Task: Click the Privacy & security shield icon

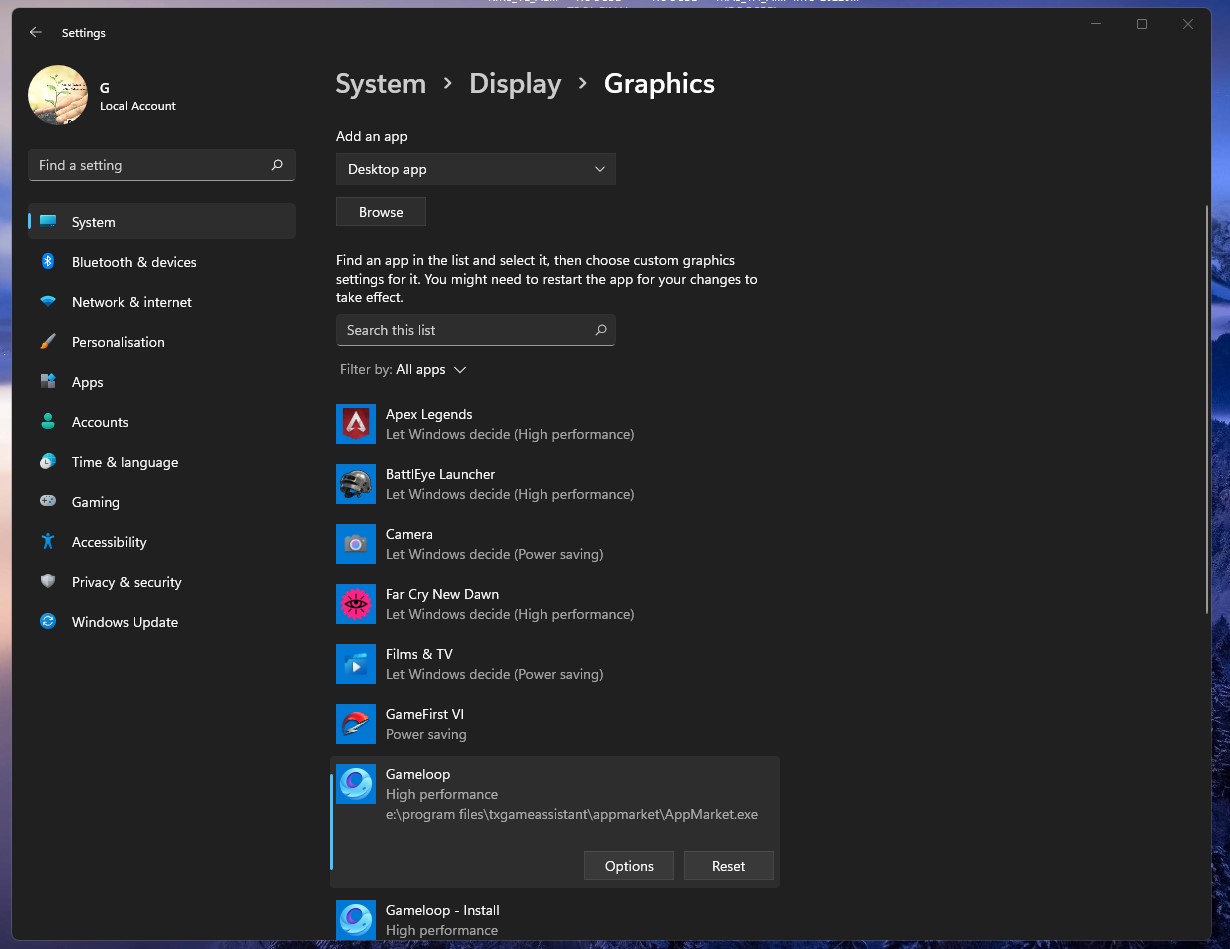Action: click(48, 581)
